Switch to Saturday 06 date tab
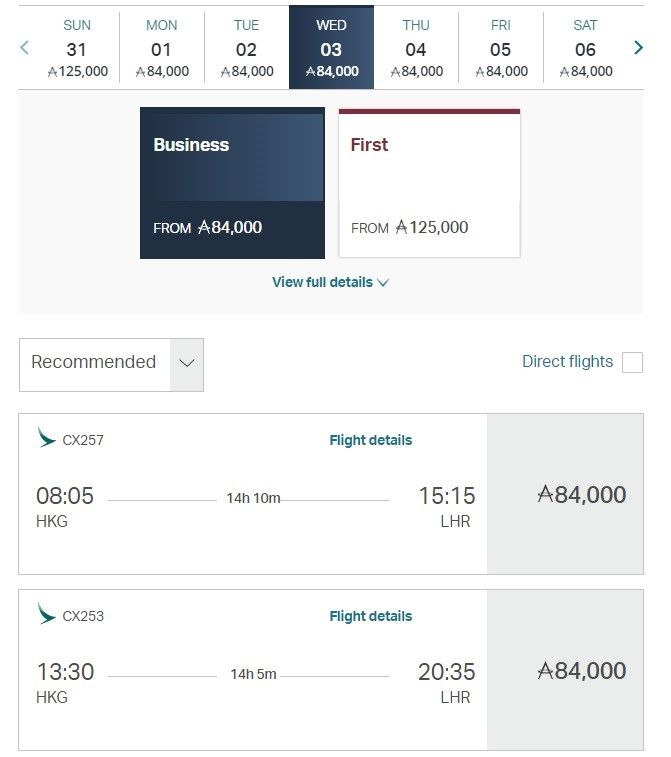 pyautogui.click(x=585, y=48)
